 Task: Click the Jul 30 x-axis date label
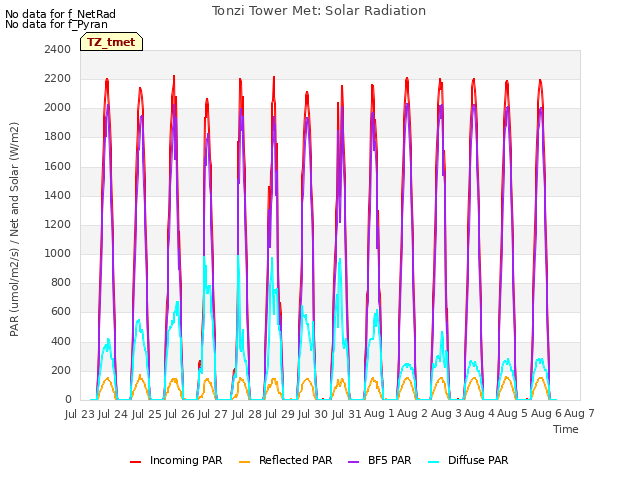click(x=313, y=414)
